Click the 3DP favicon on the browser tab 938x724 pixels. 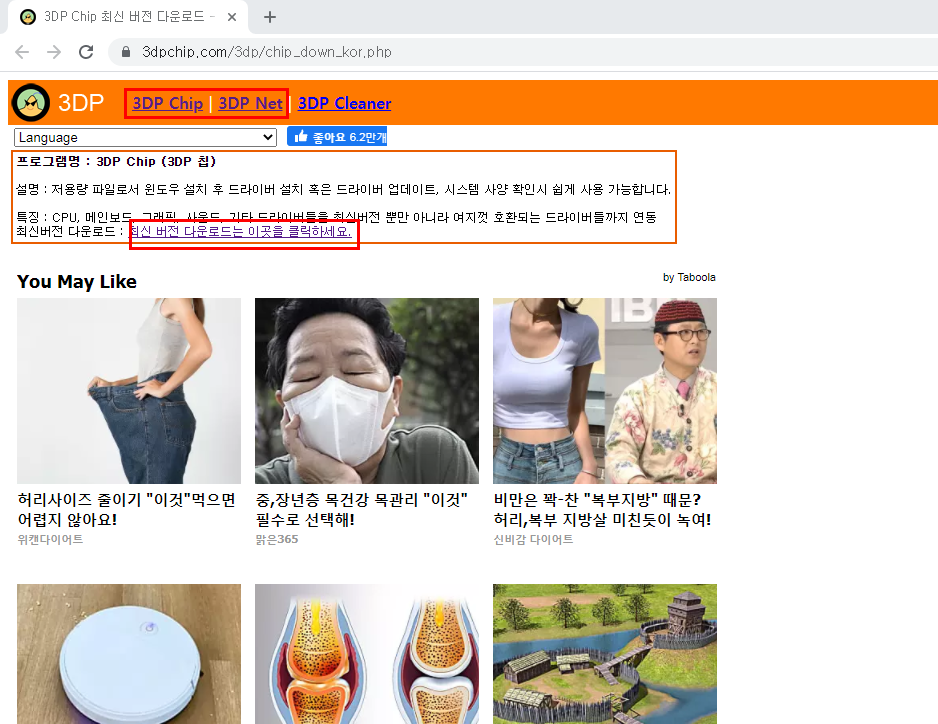click(27, 17)
